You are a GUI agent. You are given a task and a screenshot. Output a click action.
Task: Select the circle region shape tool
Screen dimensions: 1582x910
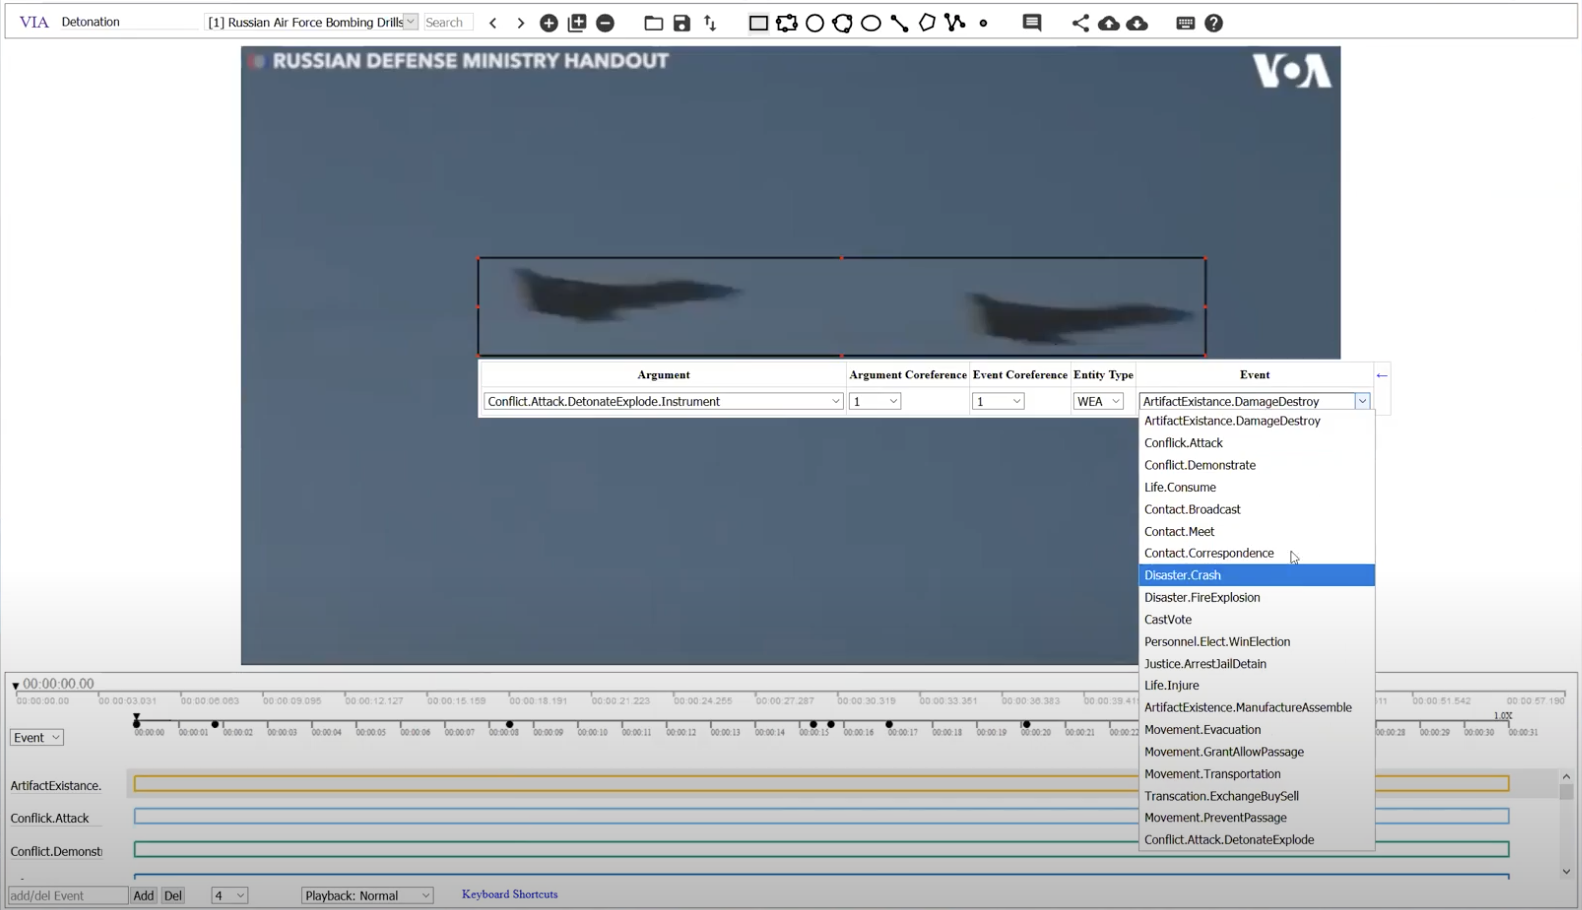coord(815,23)
